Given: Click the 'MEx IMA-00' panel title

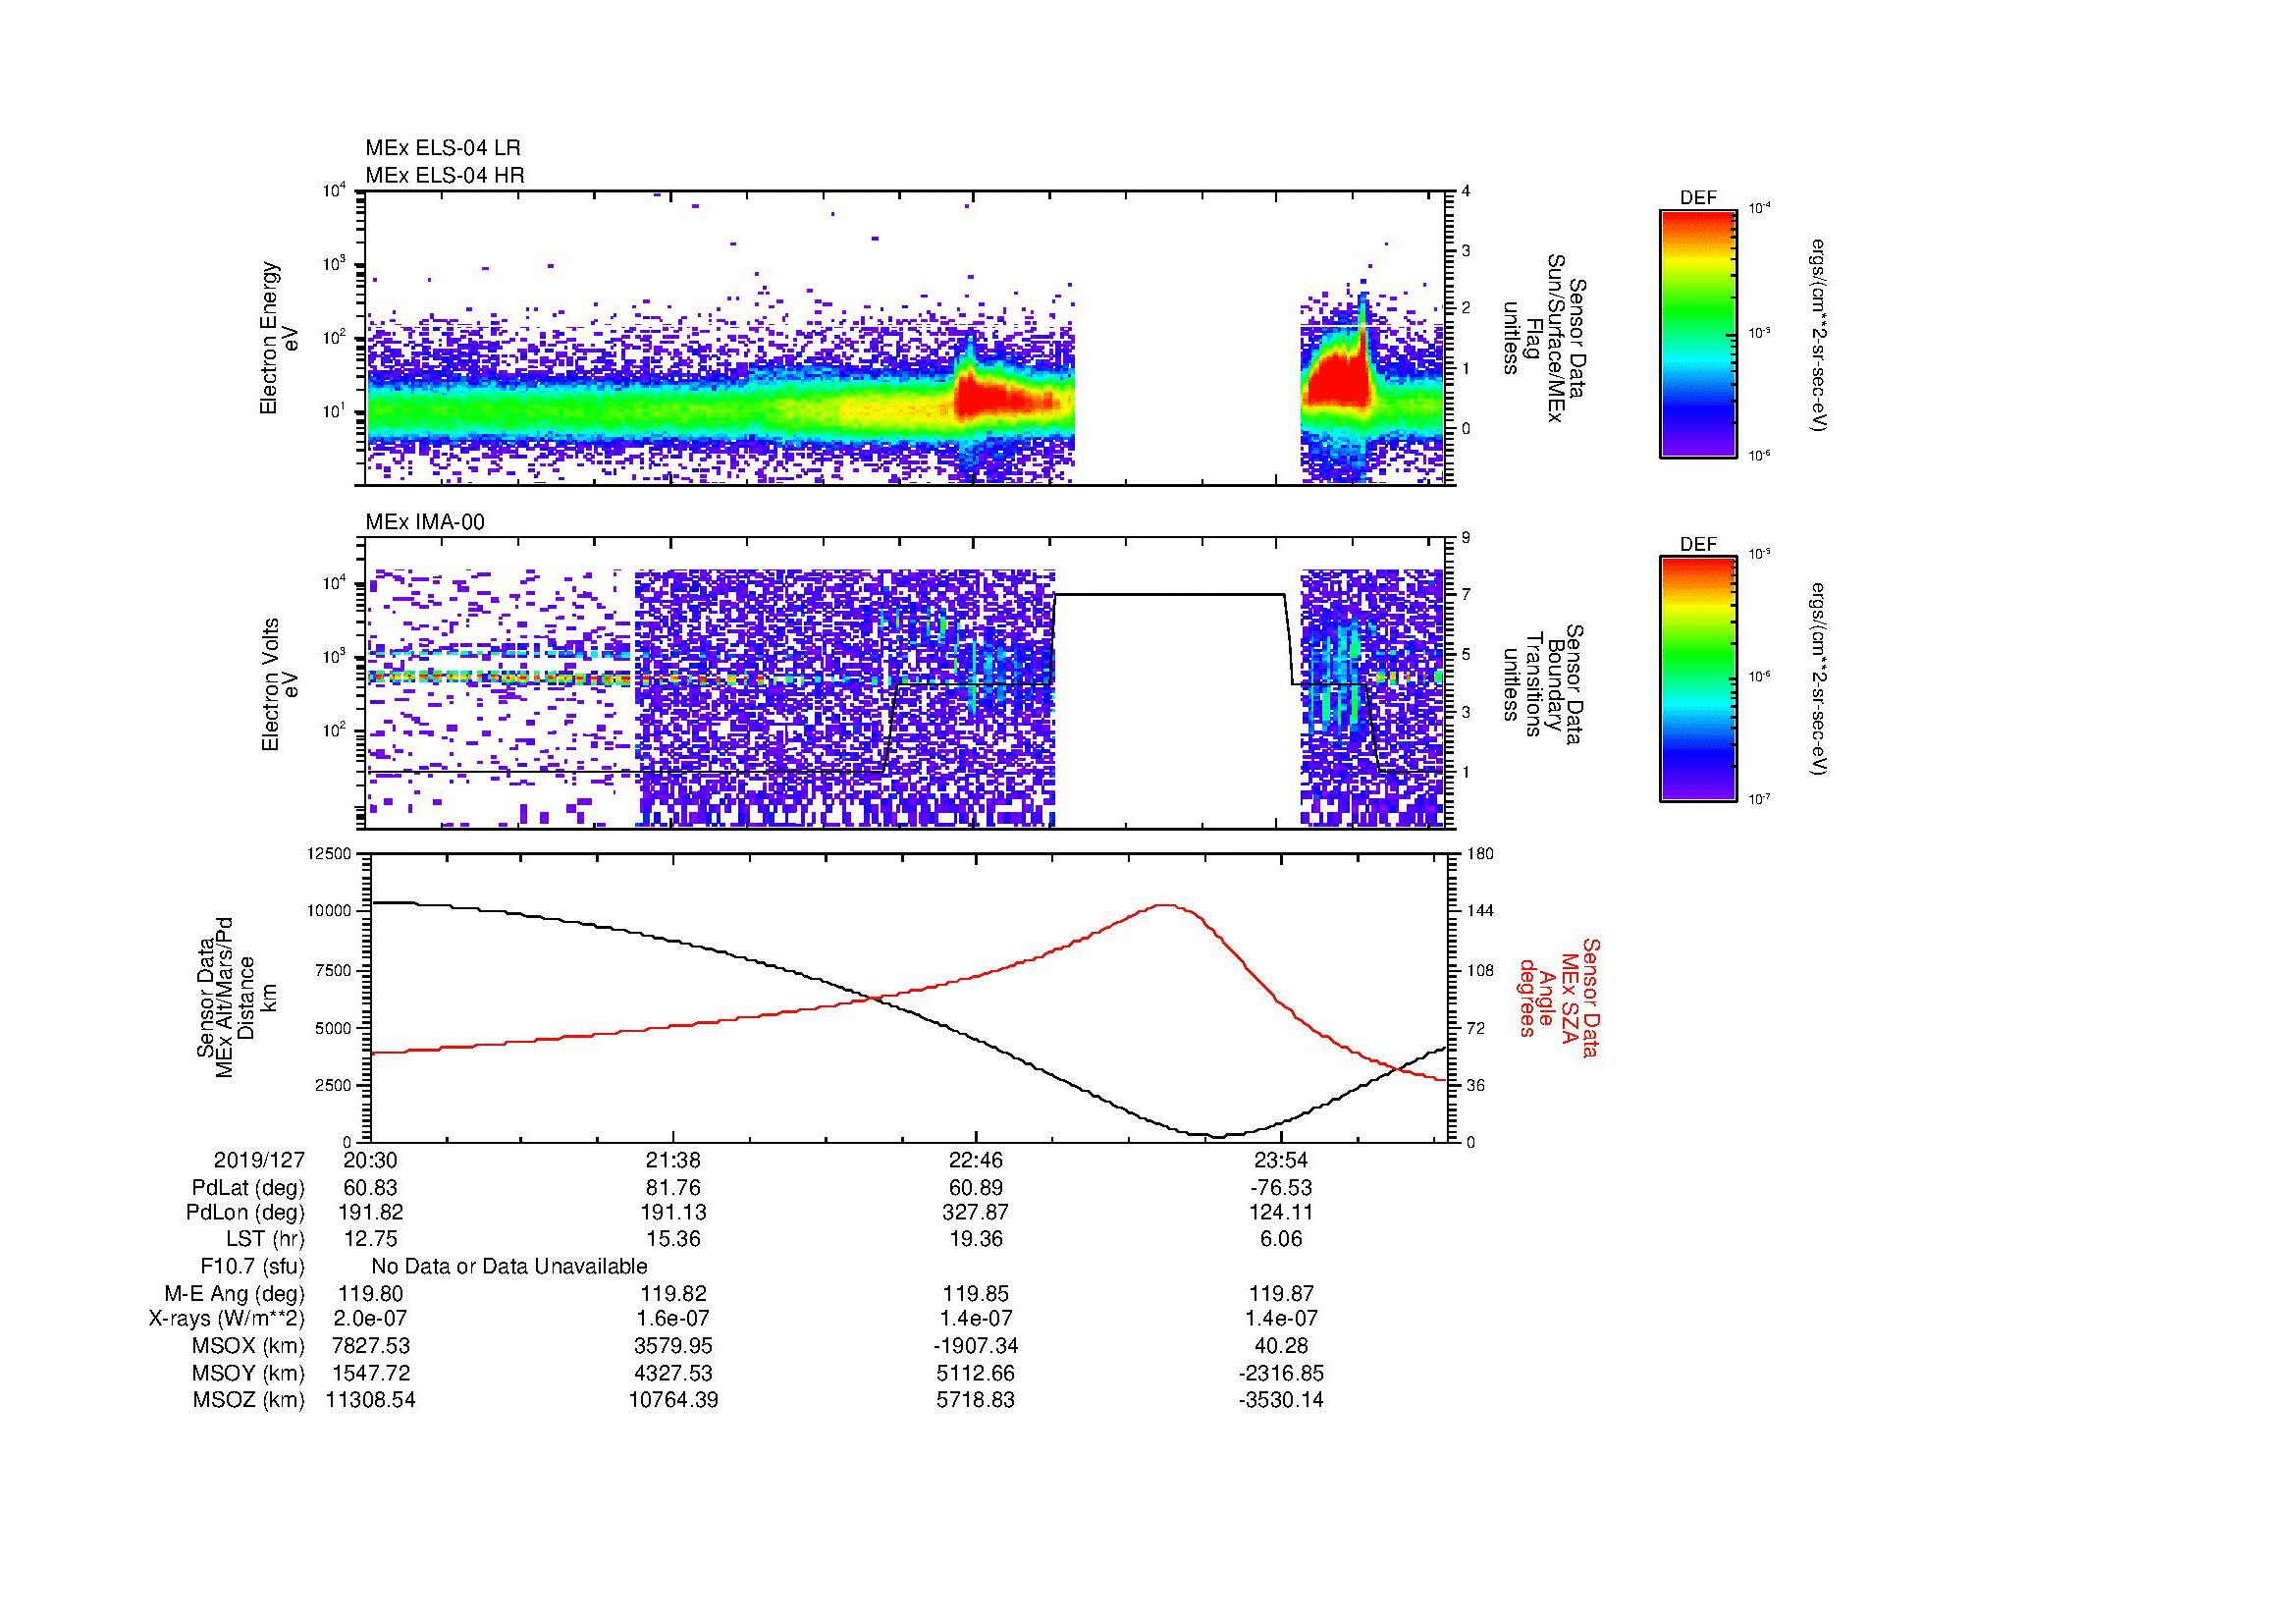Looking at the screenshot, I should pyautogui.click(x=425, y=522).
